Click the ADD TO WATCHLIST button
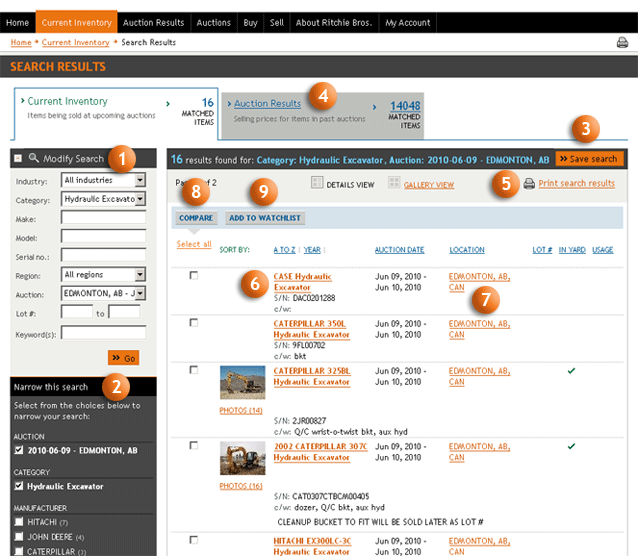Screen dimensions: 638x556 (265, 218)
